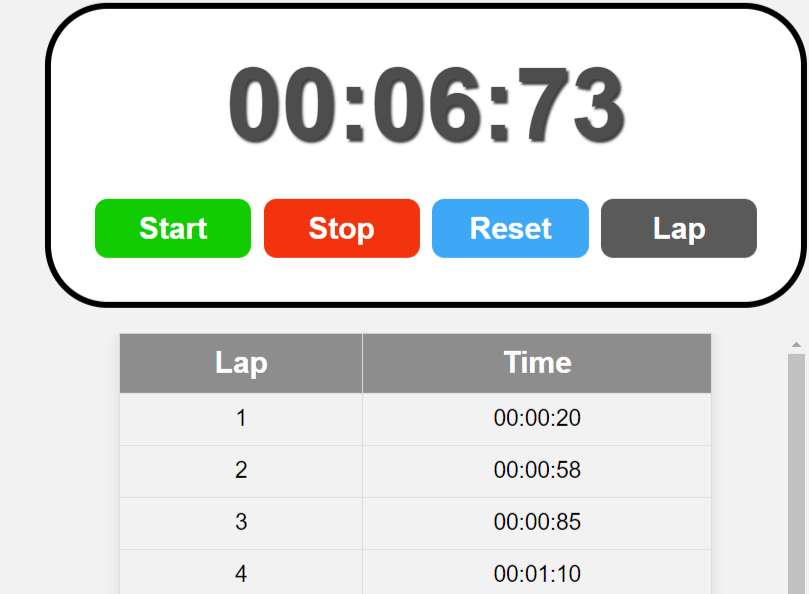Select the 00:00:58 lap time
The width and height of the screenshot is (809, 594).
[x=537, y=470]
